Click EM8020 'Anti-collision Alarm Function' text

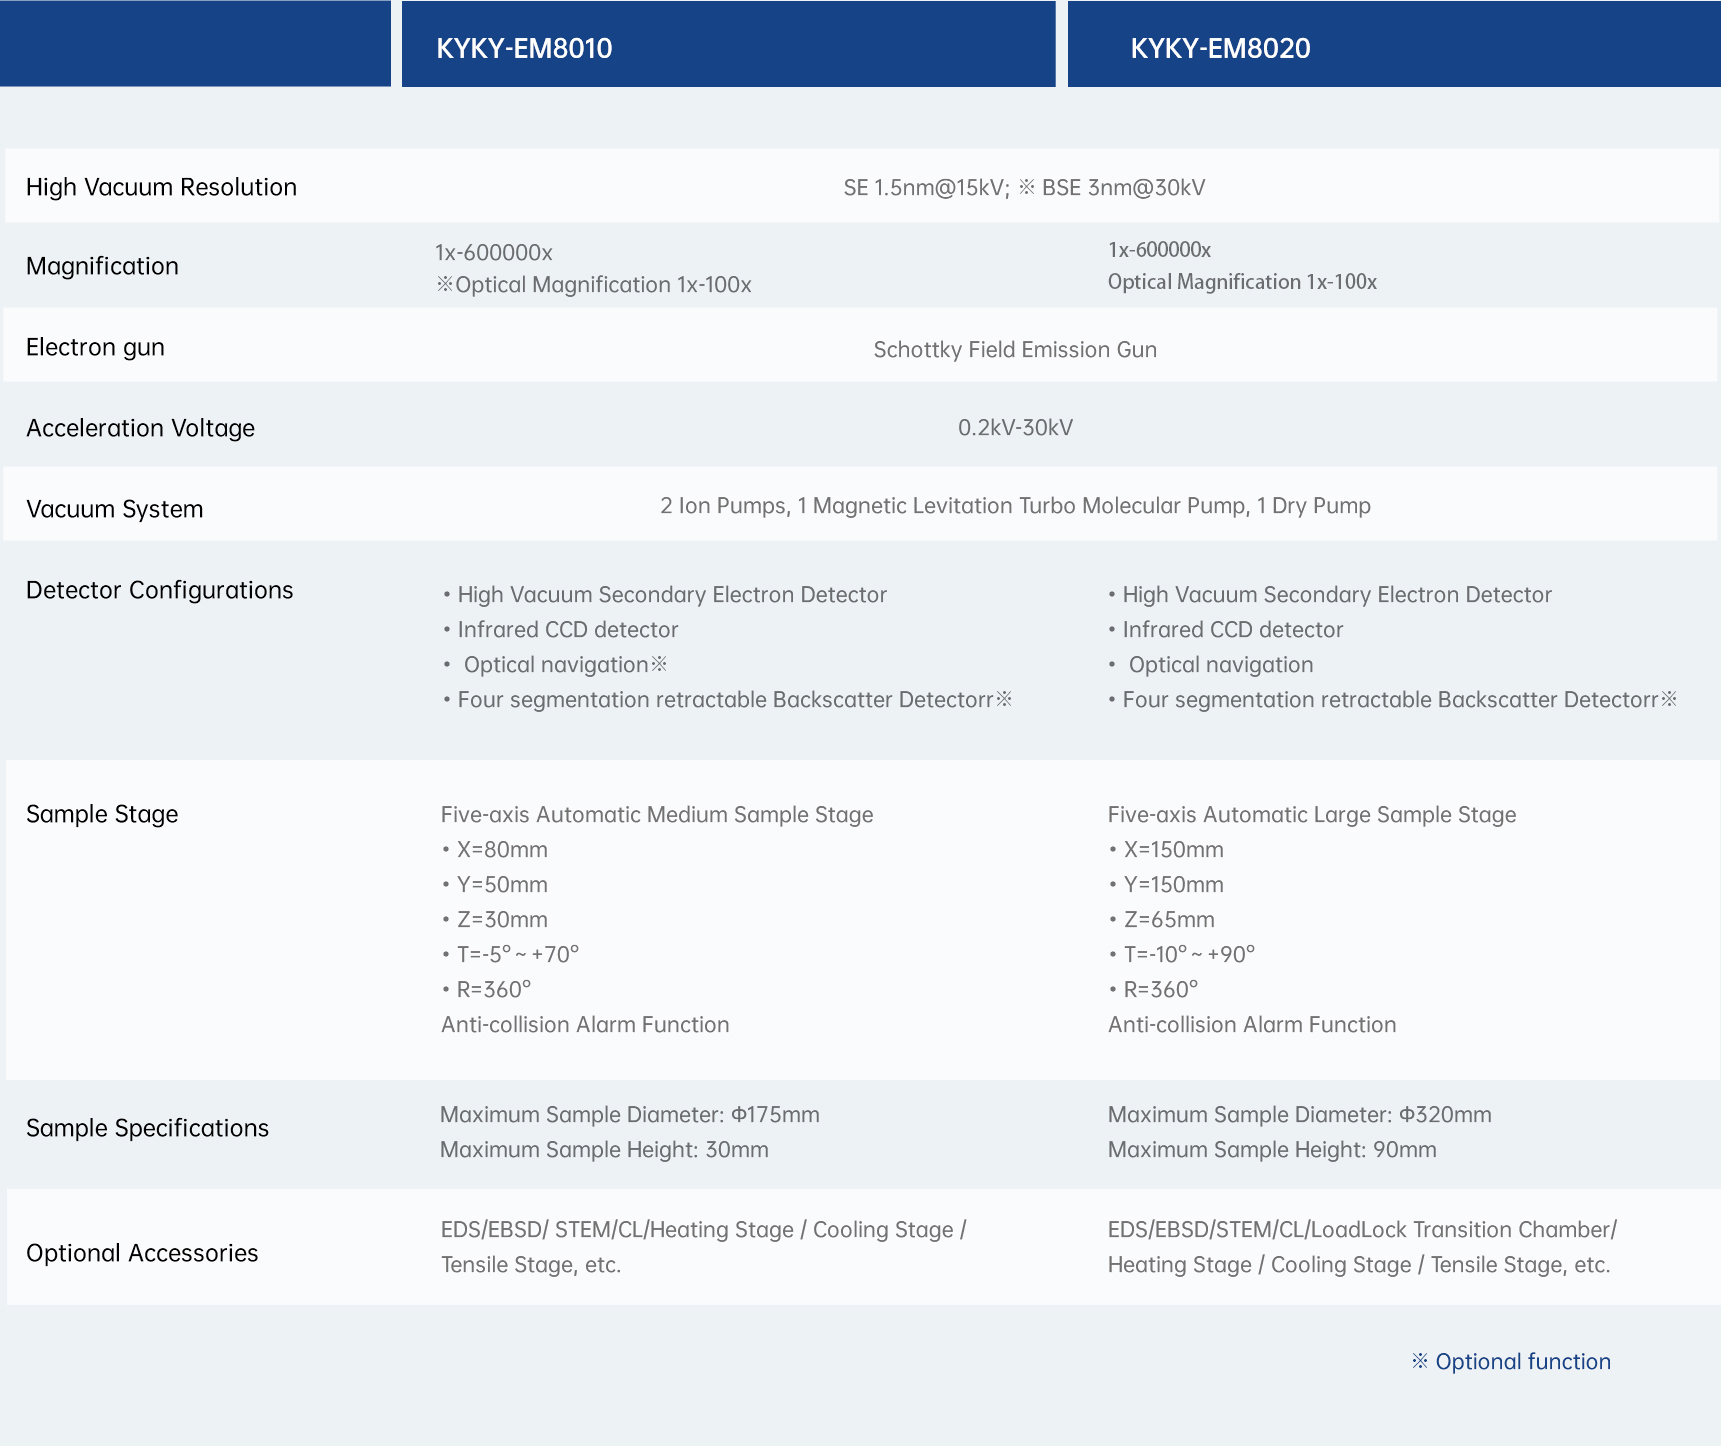click(1252, 1025)
